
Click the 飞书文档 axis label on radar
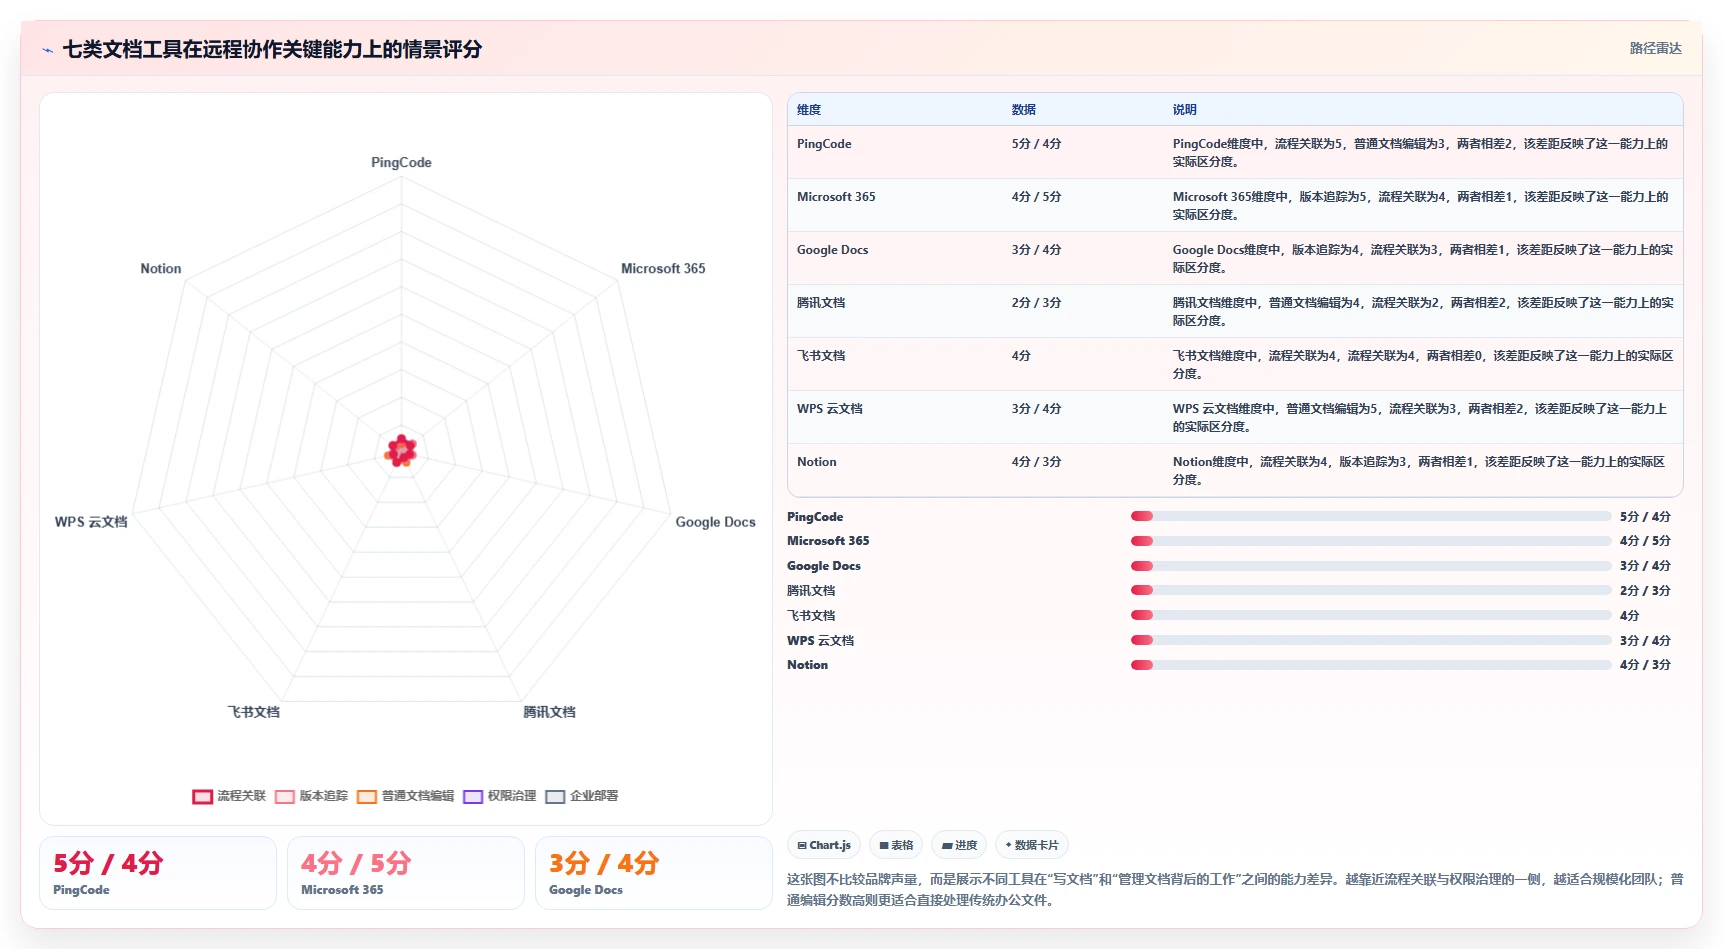253,712
